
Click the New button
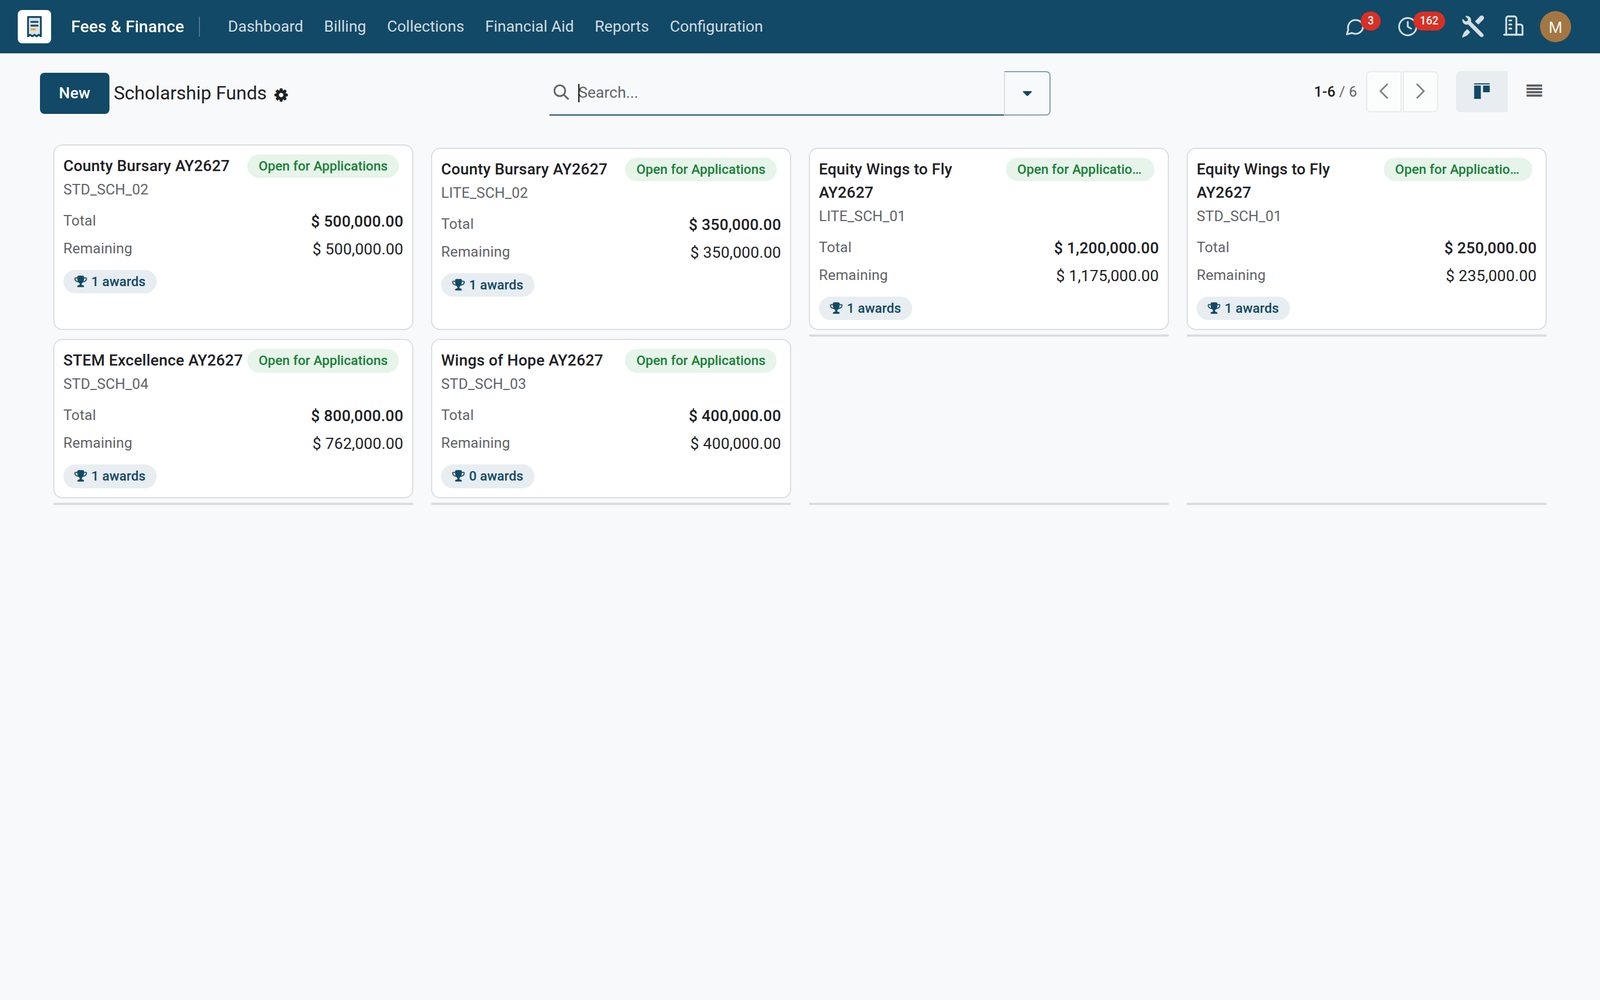click(74, 93)
